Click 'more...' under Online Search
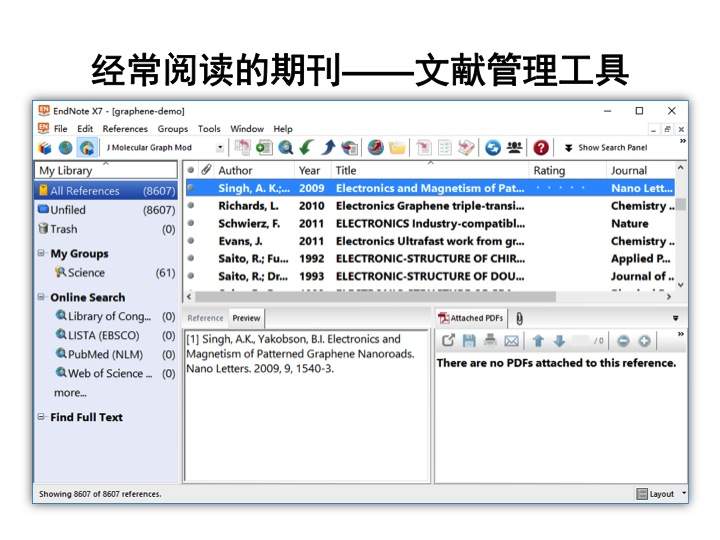720x540 pixels. 70,393
